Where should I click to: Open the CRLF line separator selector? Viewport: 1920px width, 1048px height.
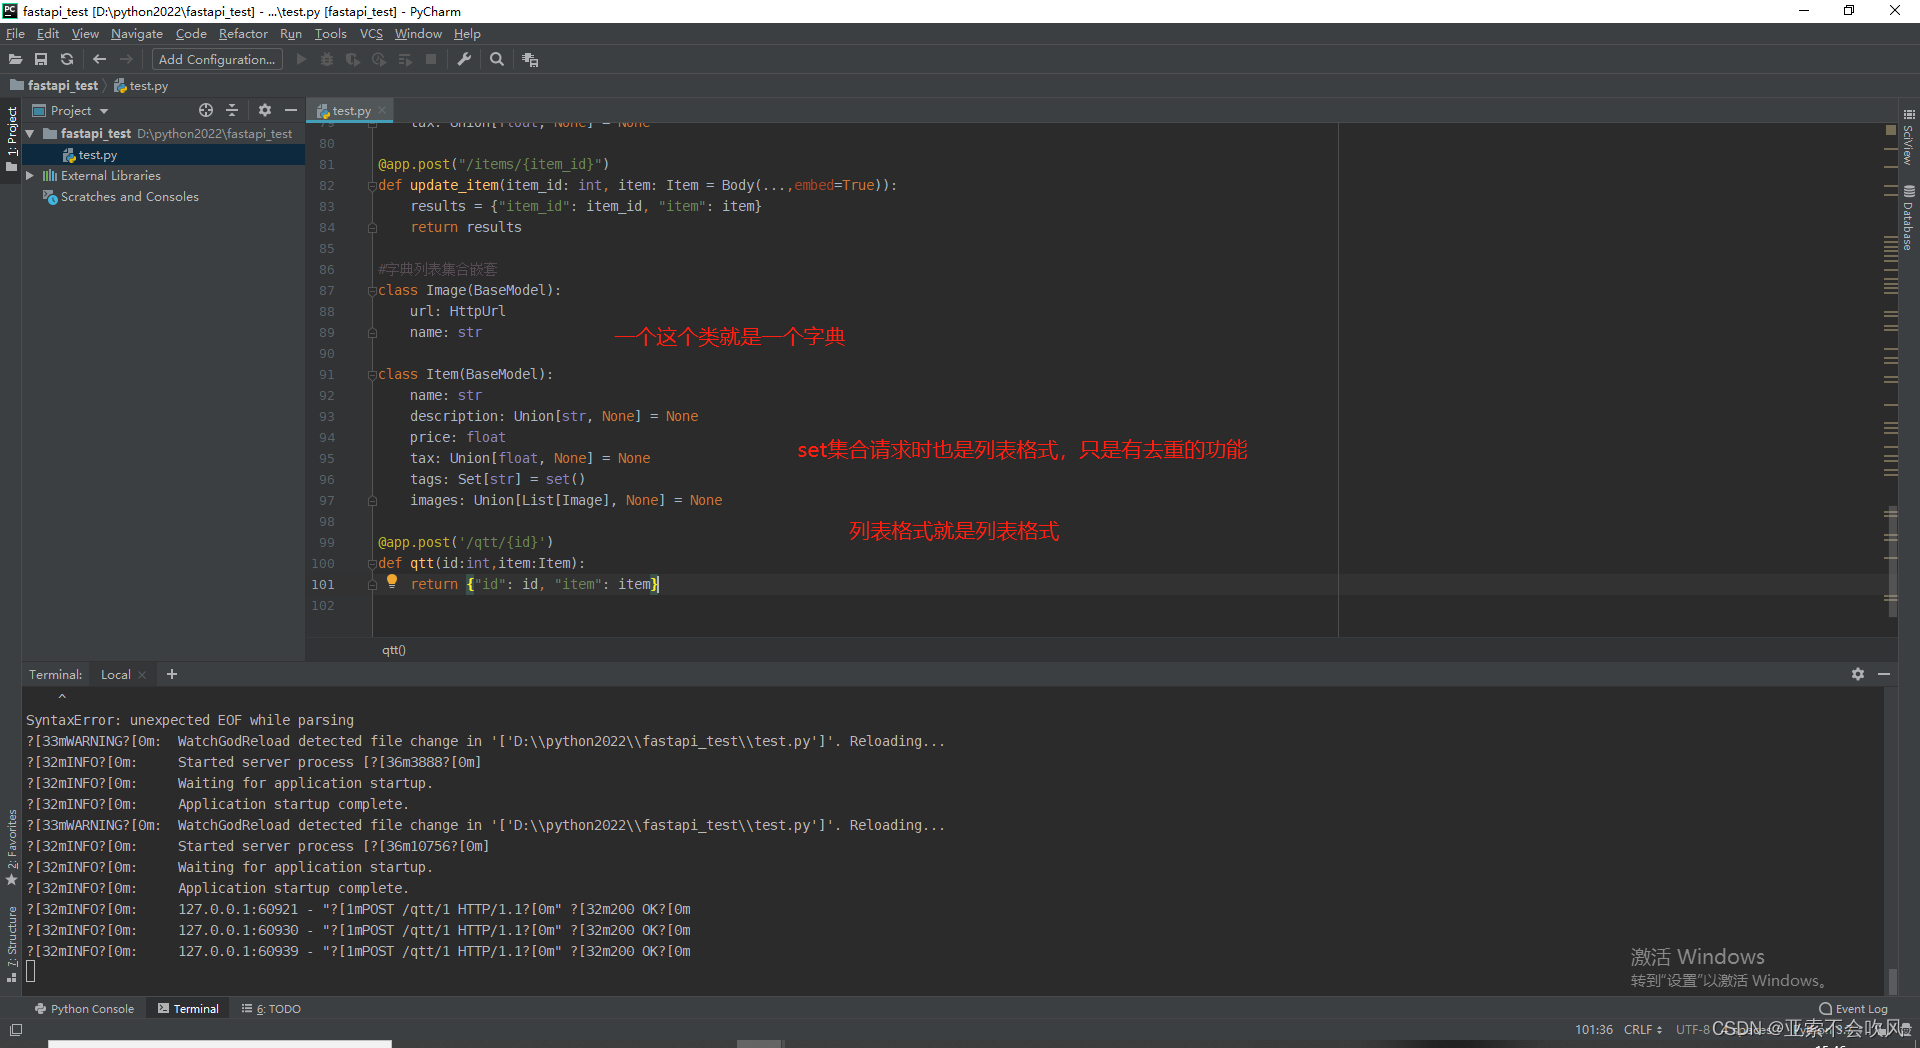point(1642,1029)
